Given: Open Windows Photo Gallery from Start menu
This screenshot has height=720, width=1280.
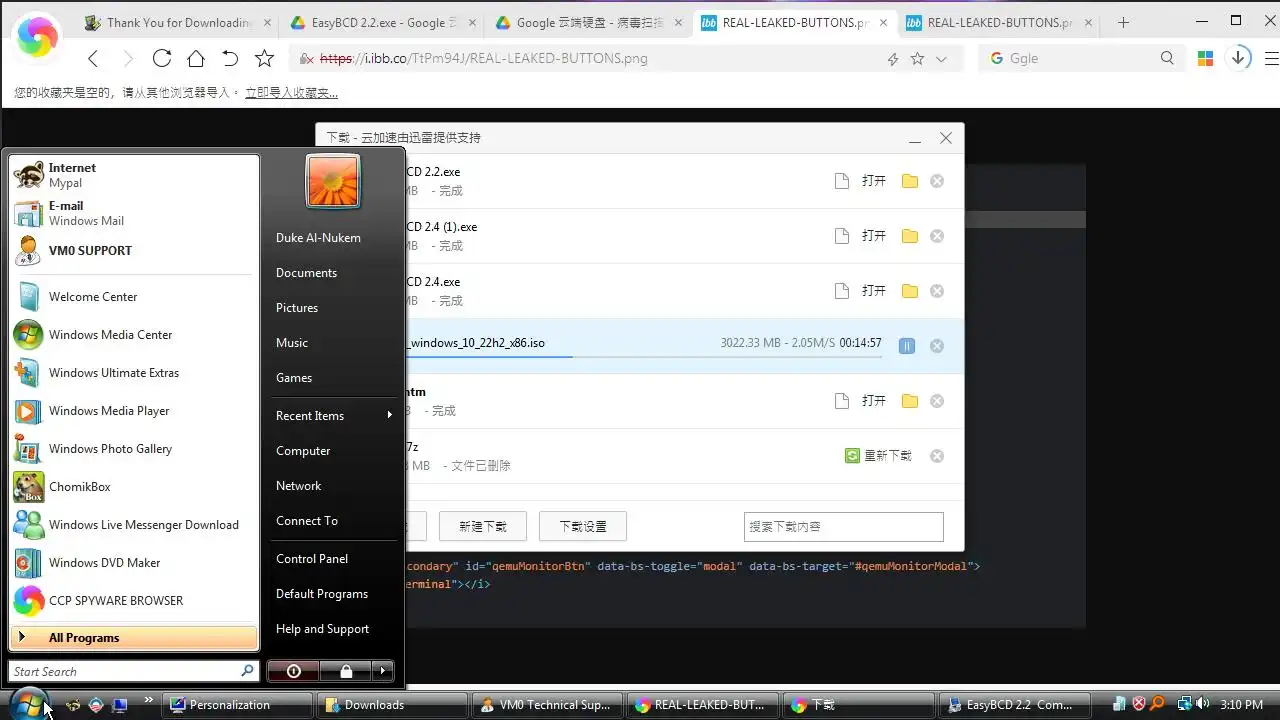Looking at the screenshot, I should (133, 449).
